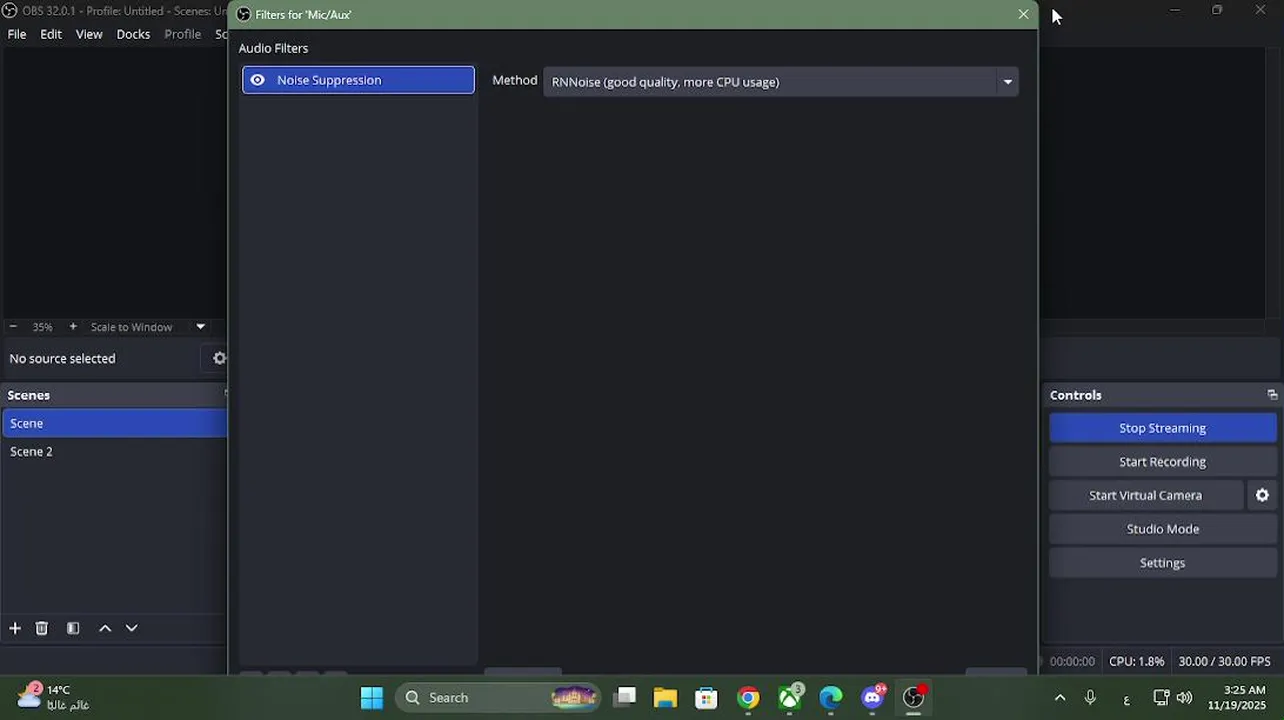Select the Noise Suppression filter row
Image resolution: width=1284 pixels, height=720 pixels.
point(358,80)
